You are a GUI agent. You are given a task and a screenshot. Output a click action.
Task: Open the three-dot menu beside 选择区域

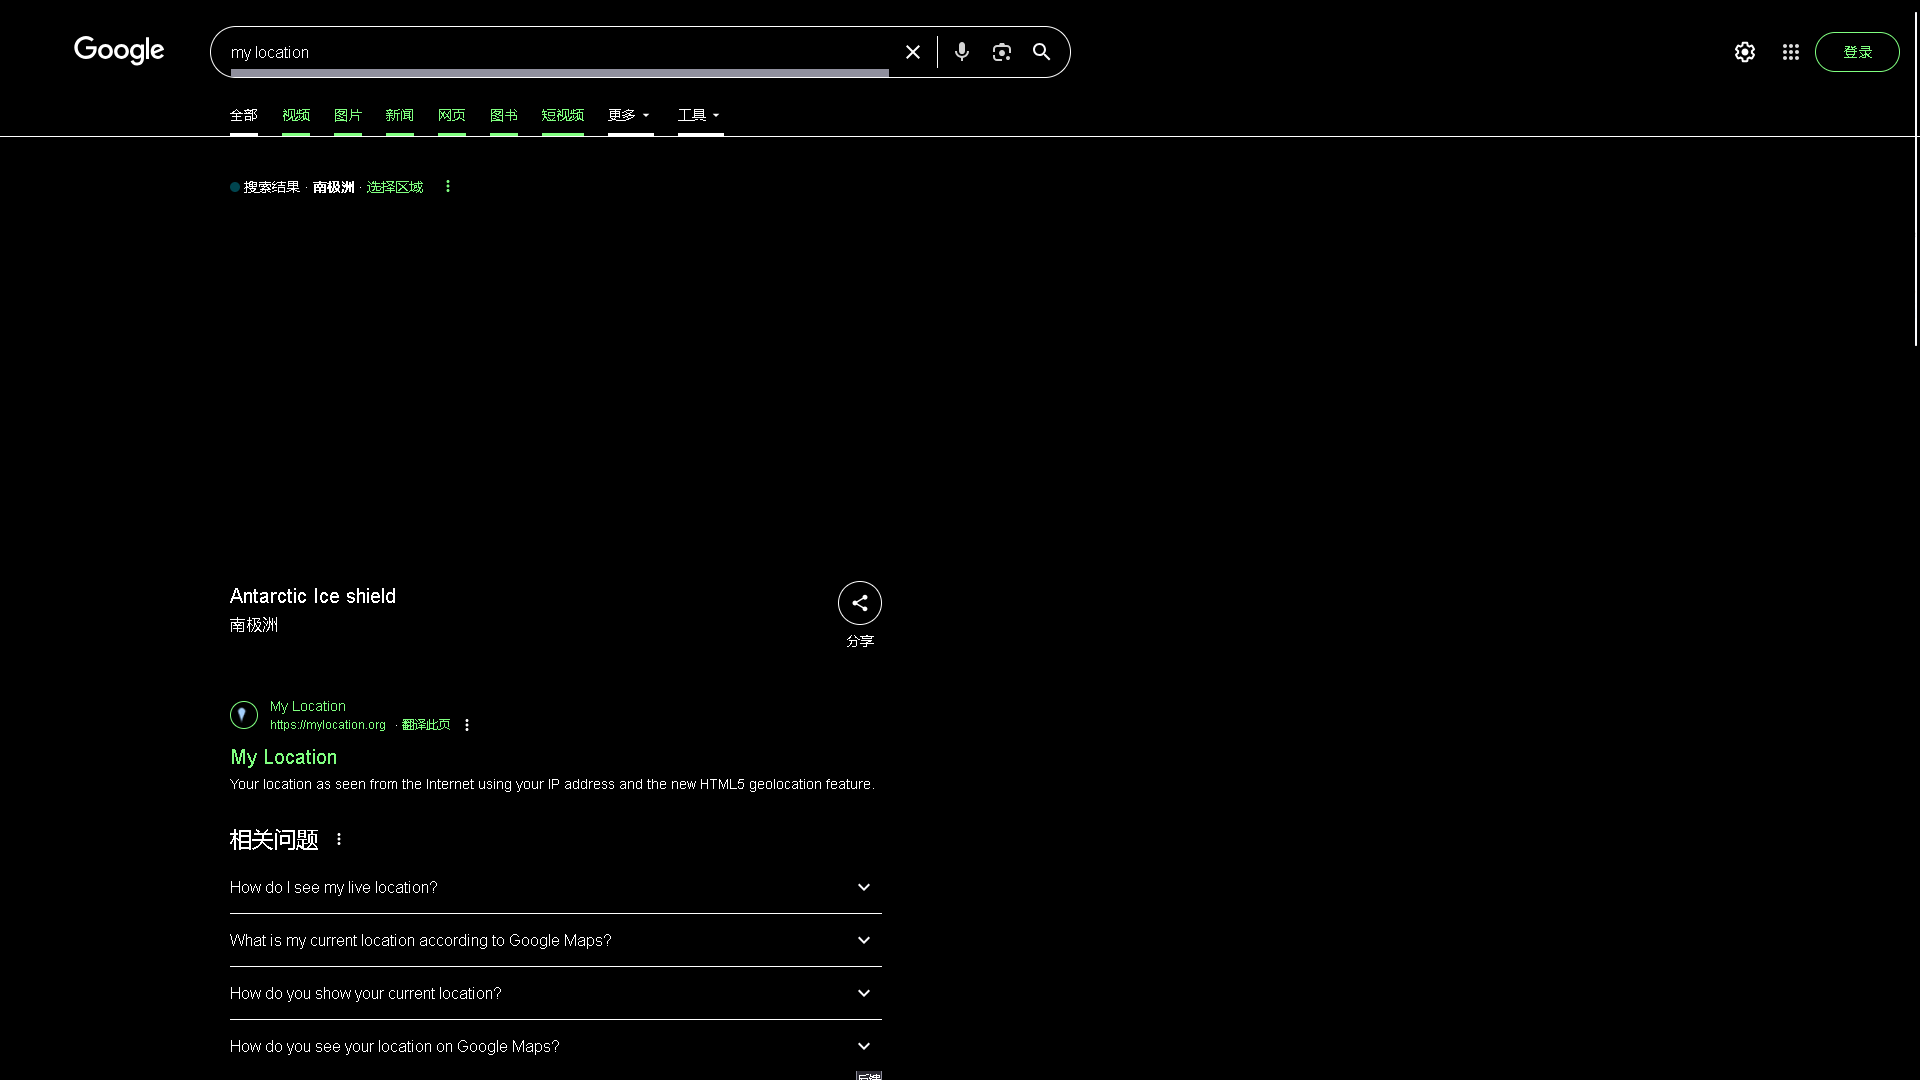click(447, 187)
